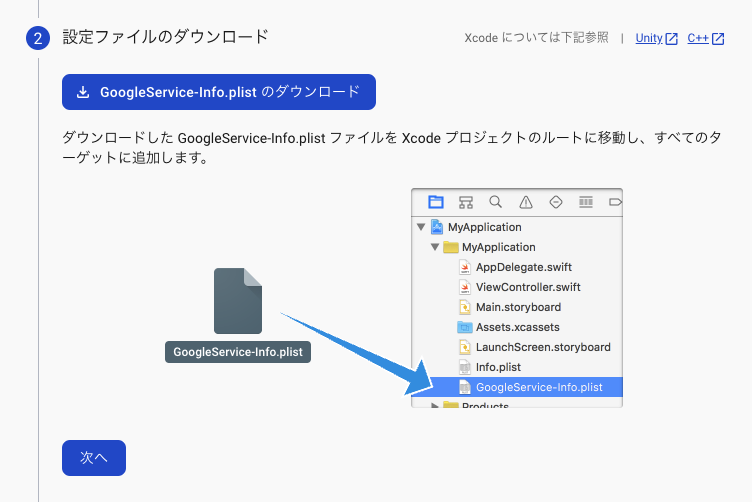This screenshot has width=752, height=502.
Task: Expand the Products folder triangle
Action: (x=435, y=405)
